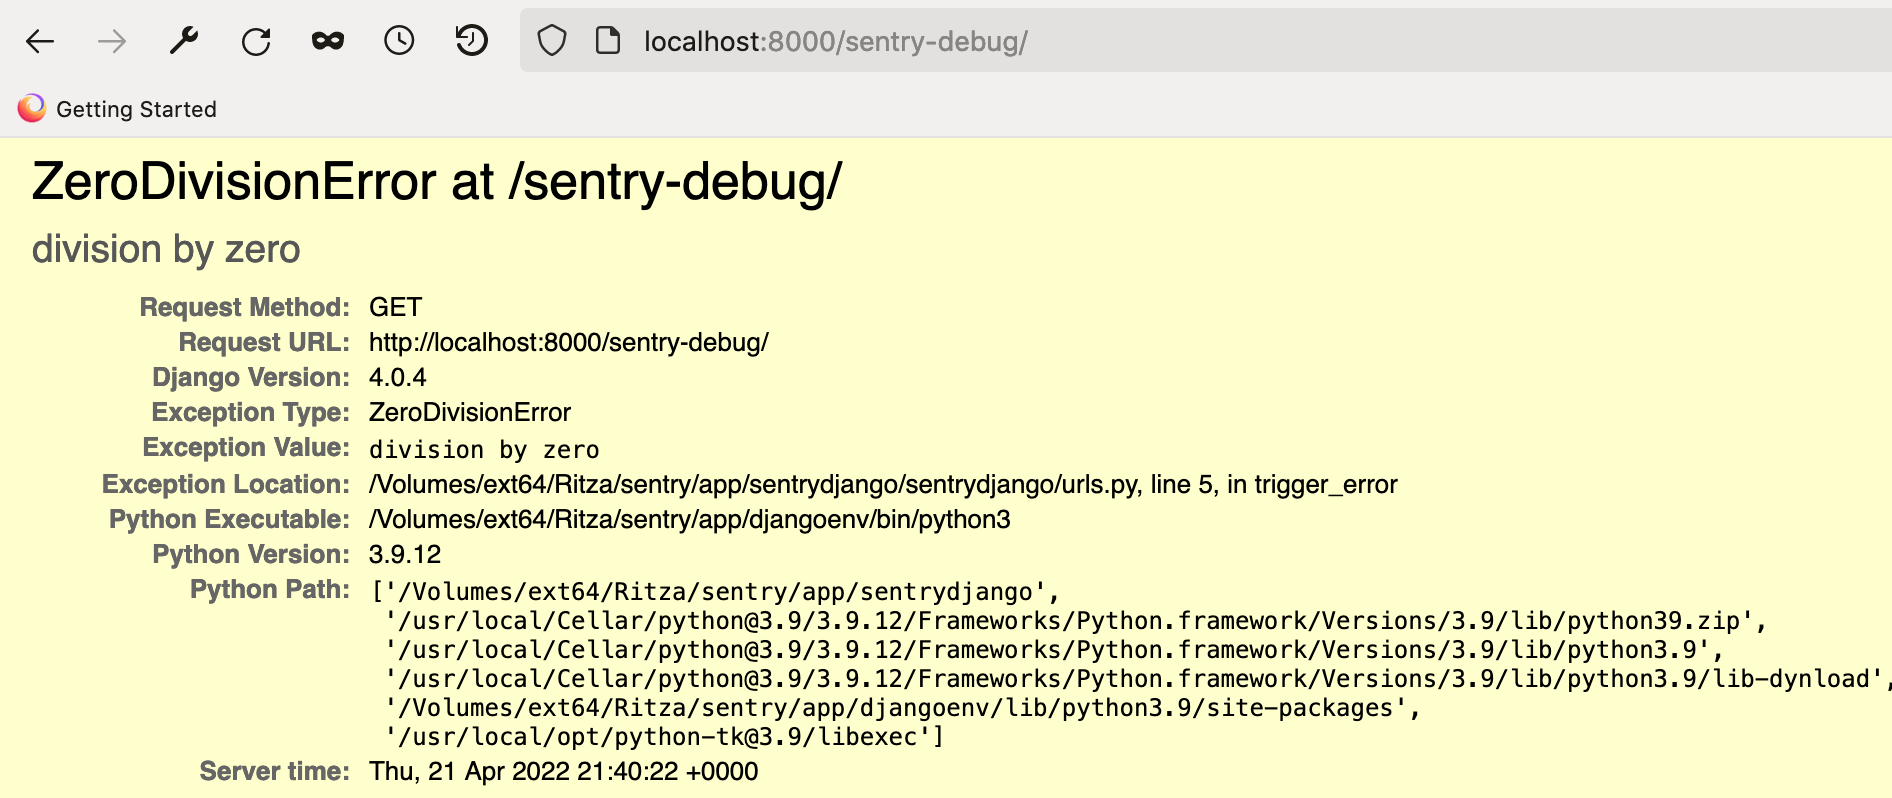
Task: Click the ZeroDivisionError at /sentry-debug/ heading
Action: (x=436, y=182)
